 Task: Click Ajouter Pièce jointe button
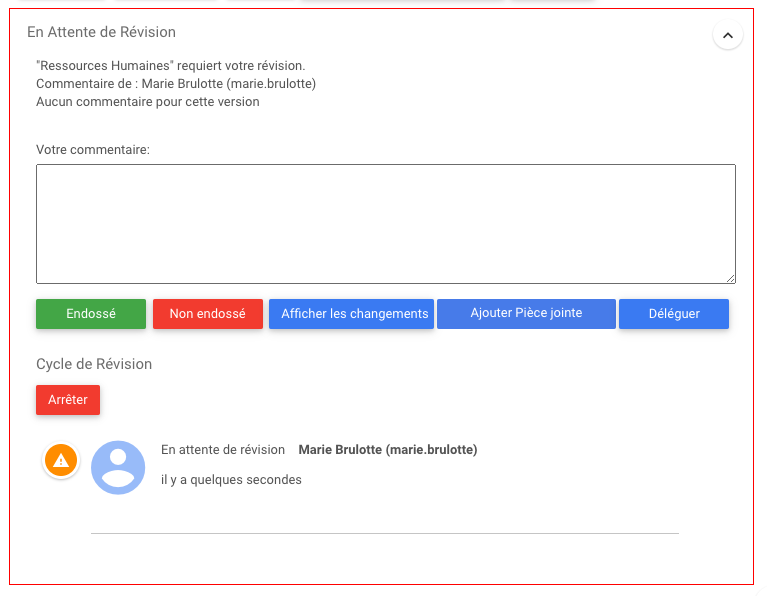coord(526,314)
